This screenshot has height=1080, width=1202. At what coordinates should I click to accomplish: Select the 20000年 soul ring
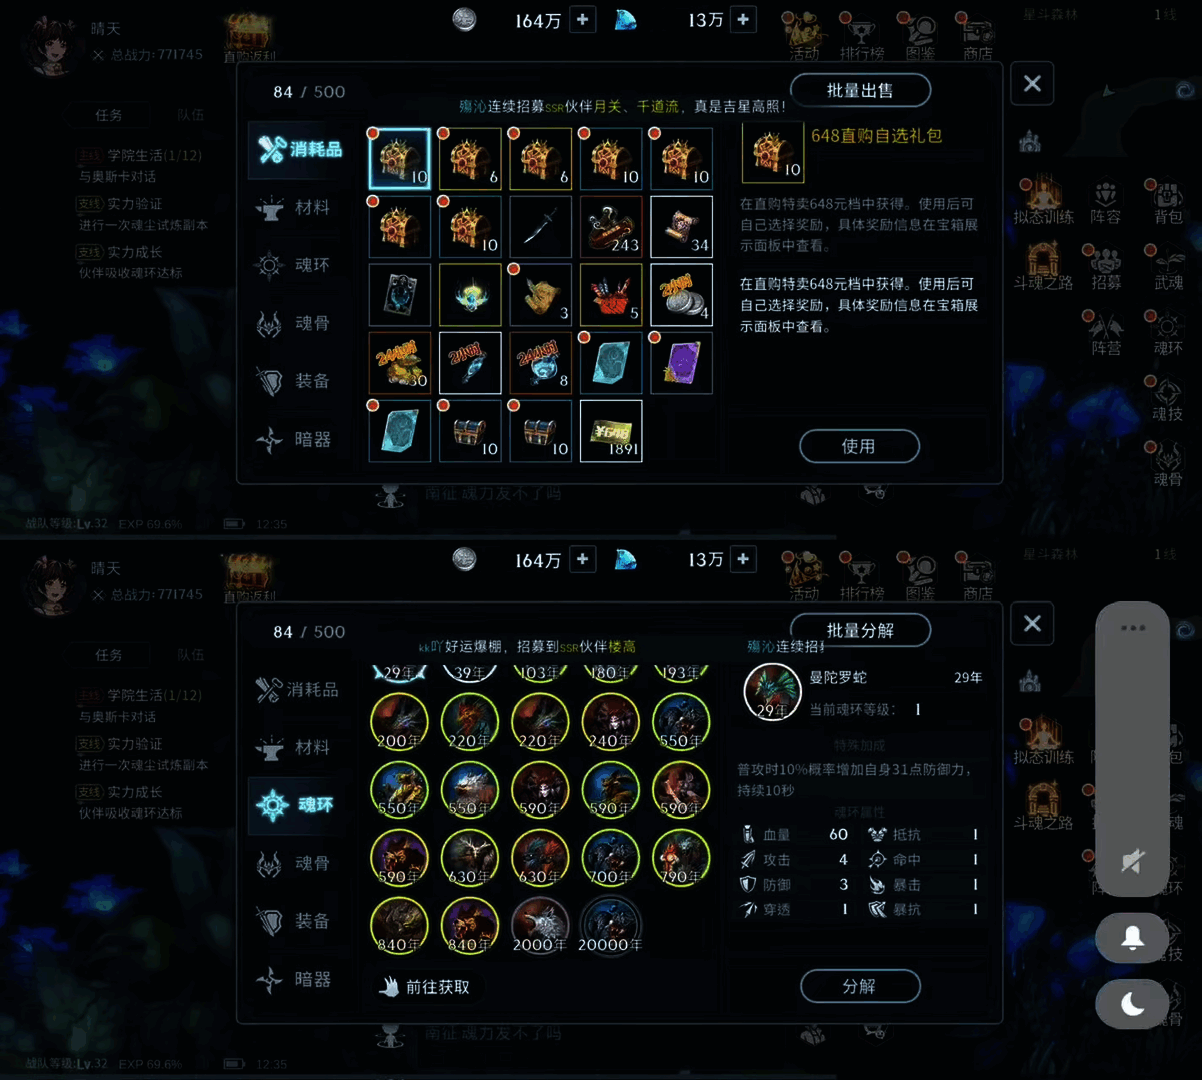click(x=610, y=925)
